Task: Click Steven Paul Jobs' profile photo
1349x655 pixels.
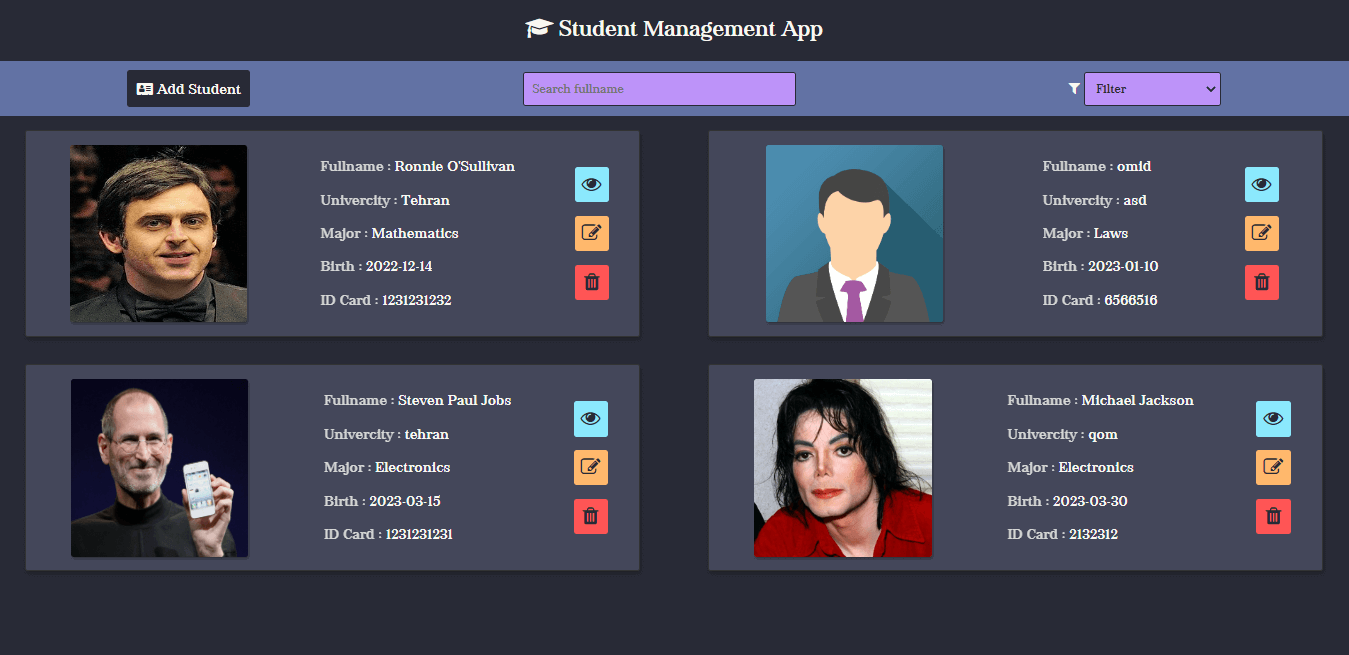Action: pyautogui.click(x=159, y=467)
